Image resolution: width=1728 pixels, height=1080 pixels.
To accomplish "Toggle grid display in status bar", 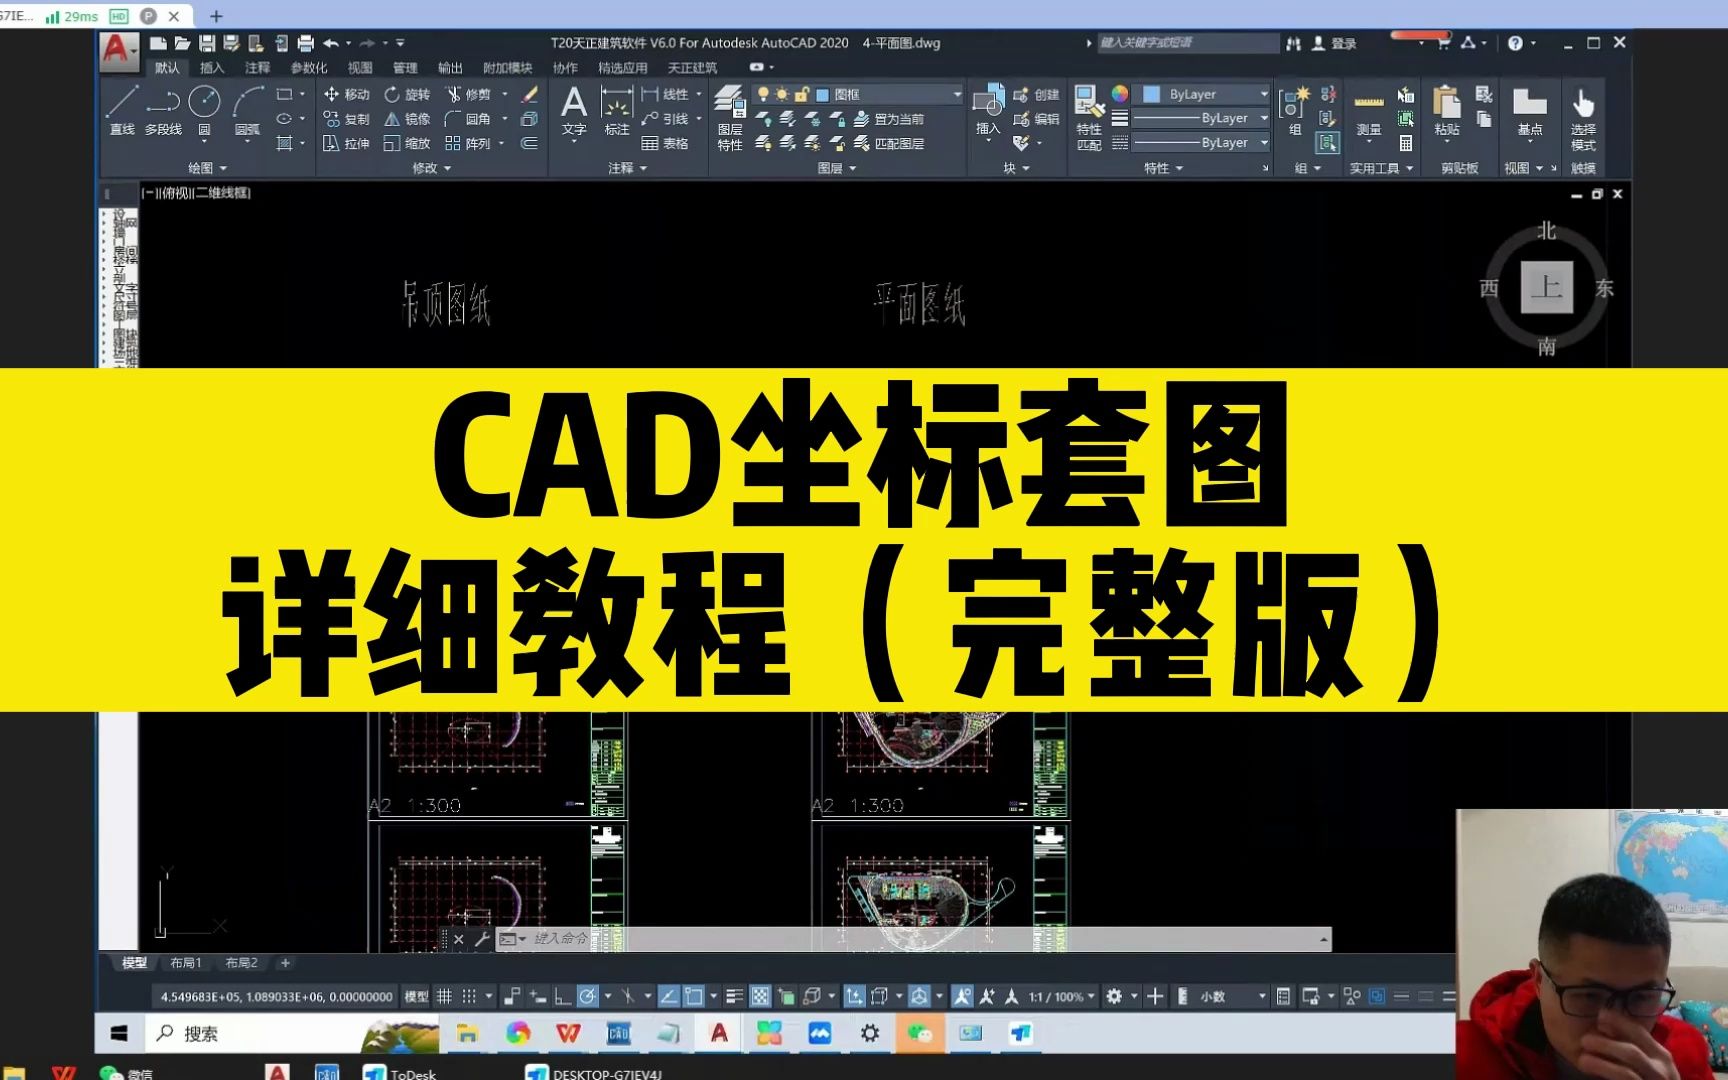I will click(x=444, y=996).
